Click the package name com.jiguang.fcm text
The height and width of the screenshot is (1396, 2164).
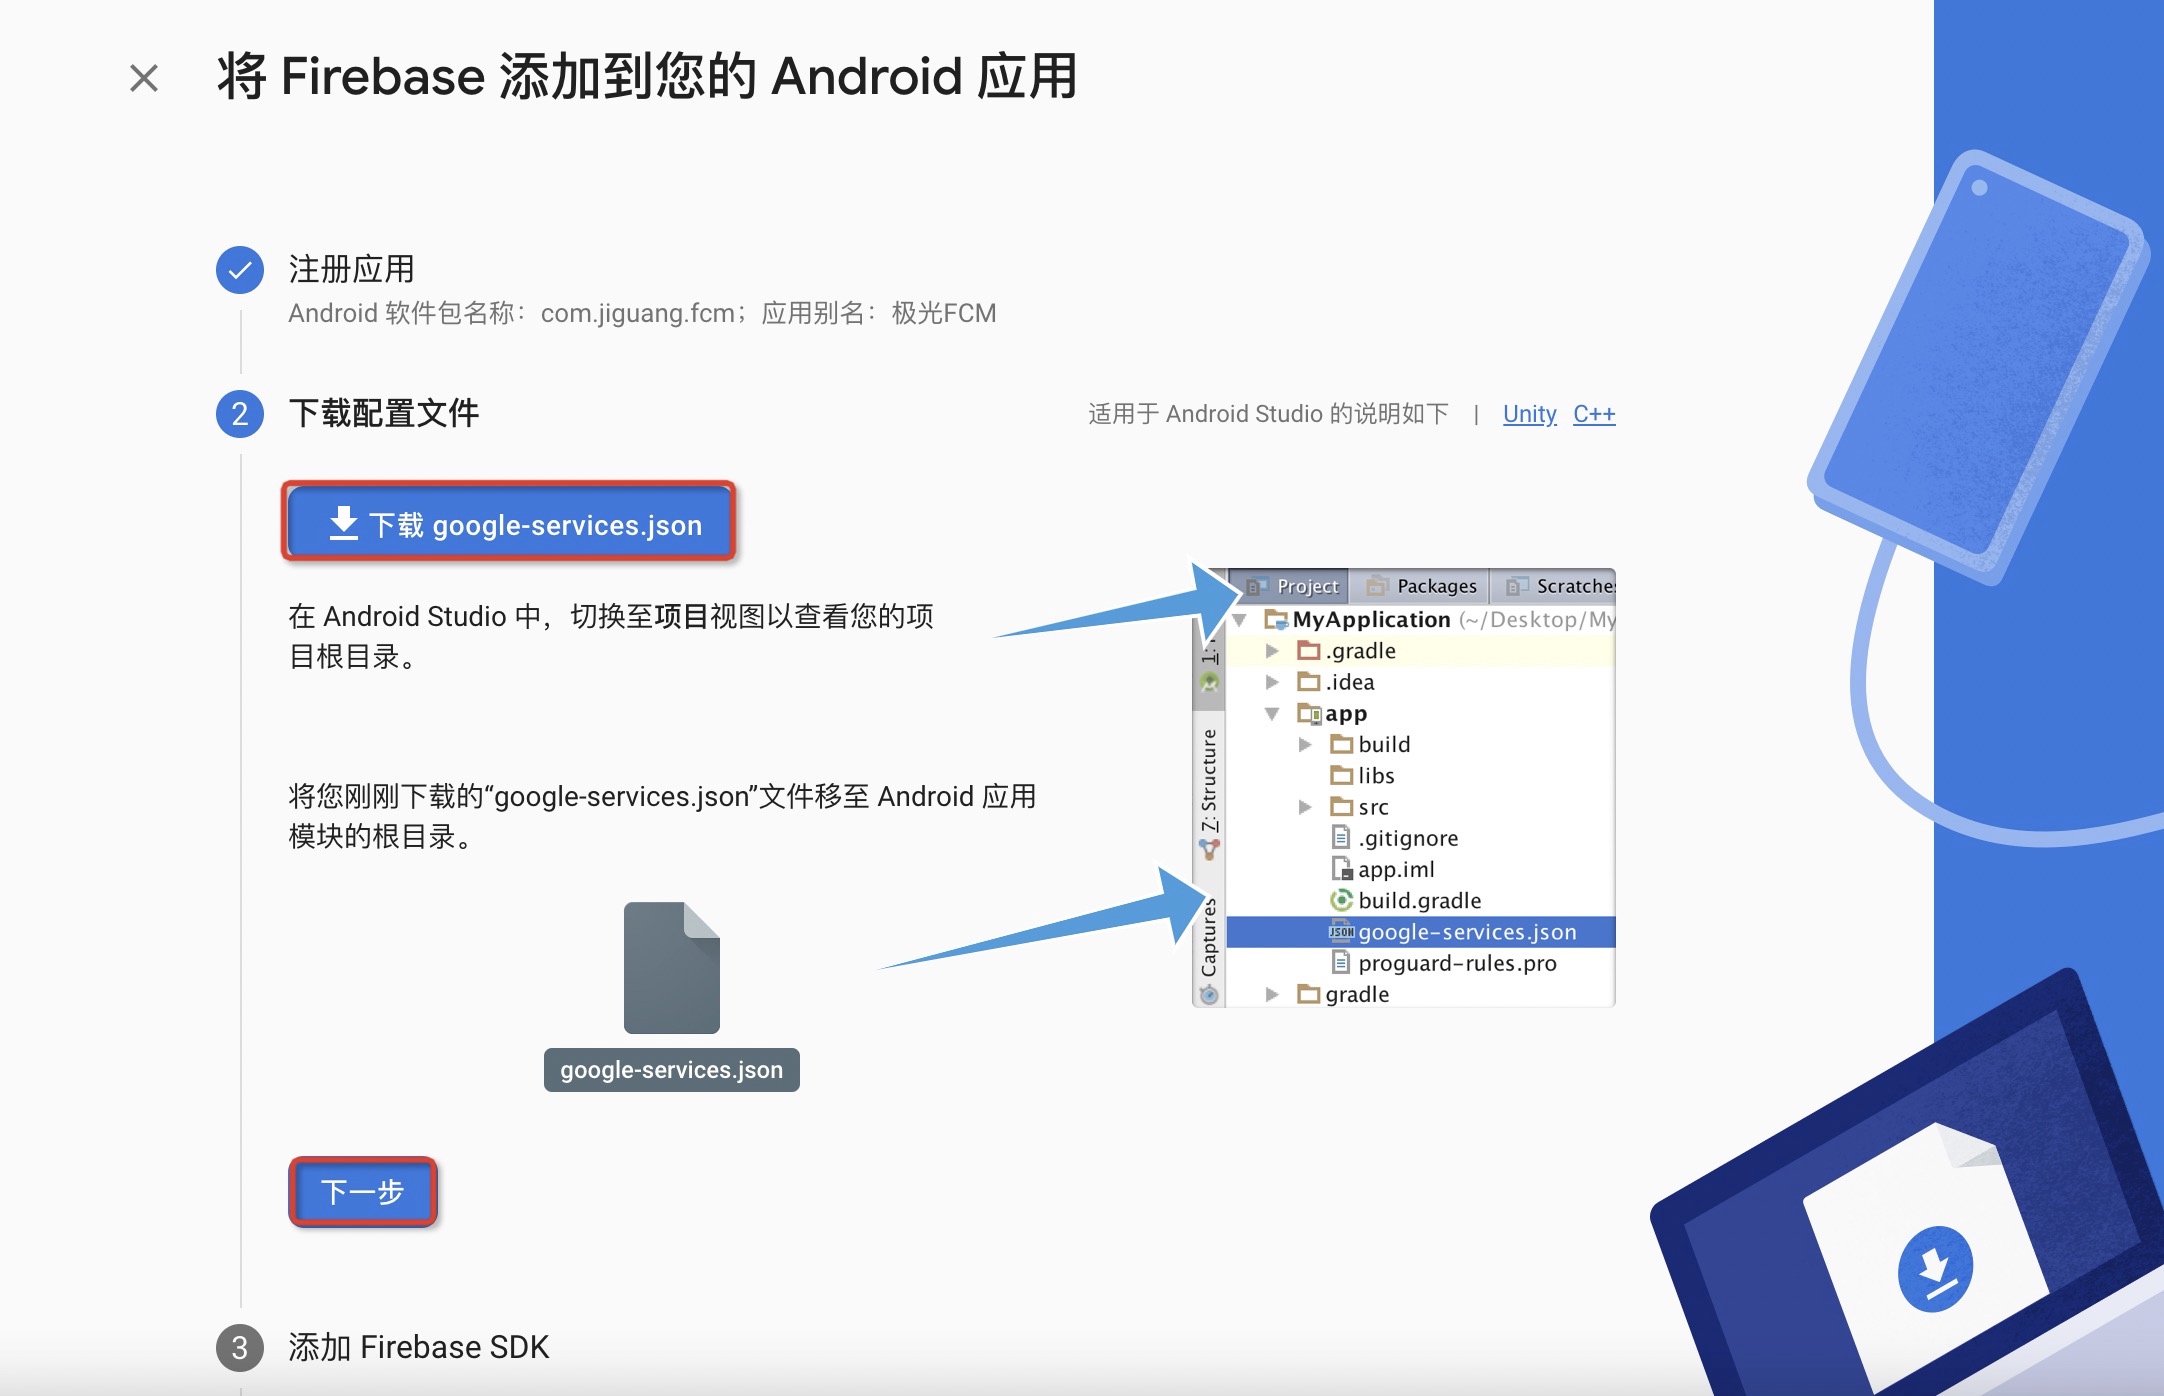pyautogui.click(x=638, y=314)
